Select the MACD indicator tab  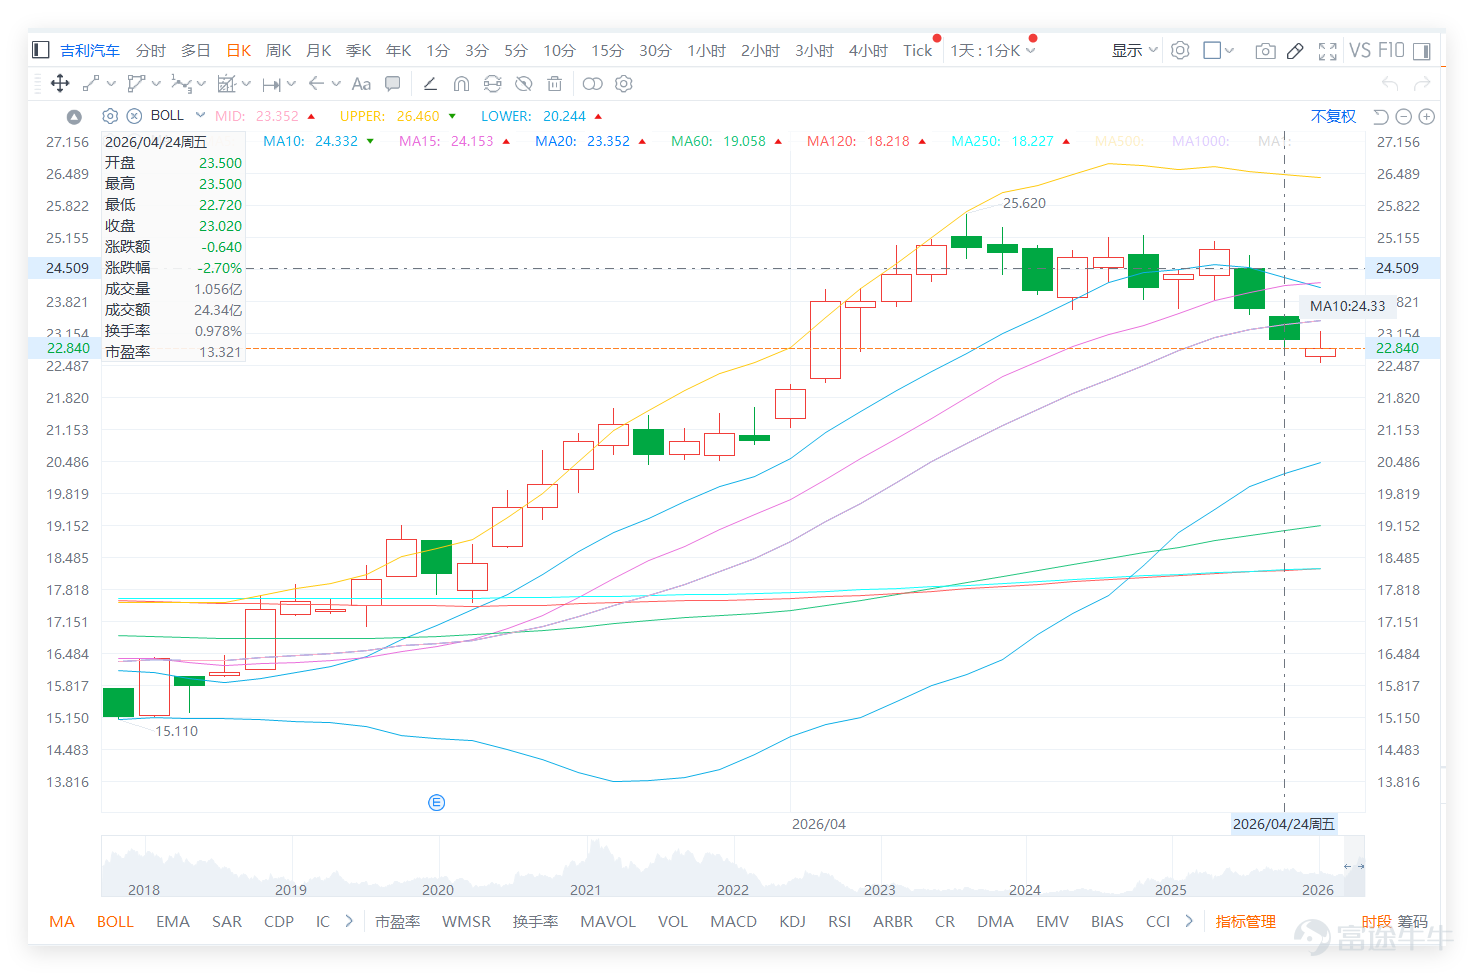coord(733,921)
